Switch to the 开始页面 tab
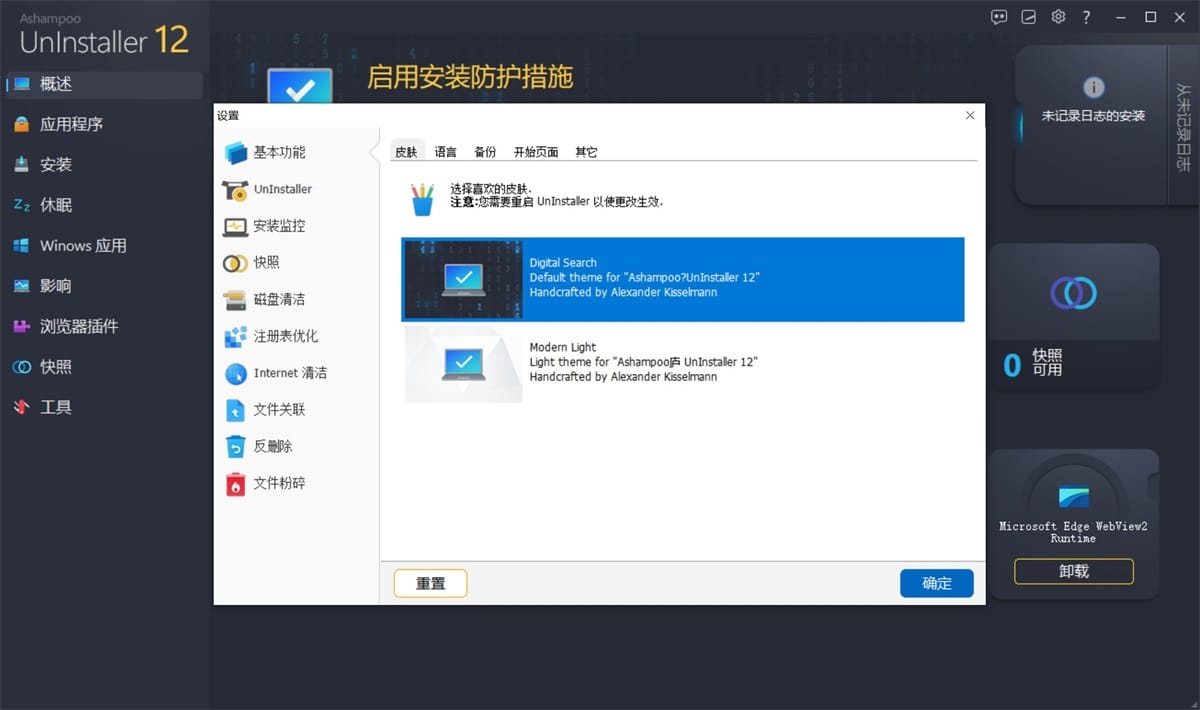The height and width of the screenshot is (710, 1200). tap(536, 152)
